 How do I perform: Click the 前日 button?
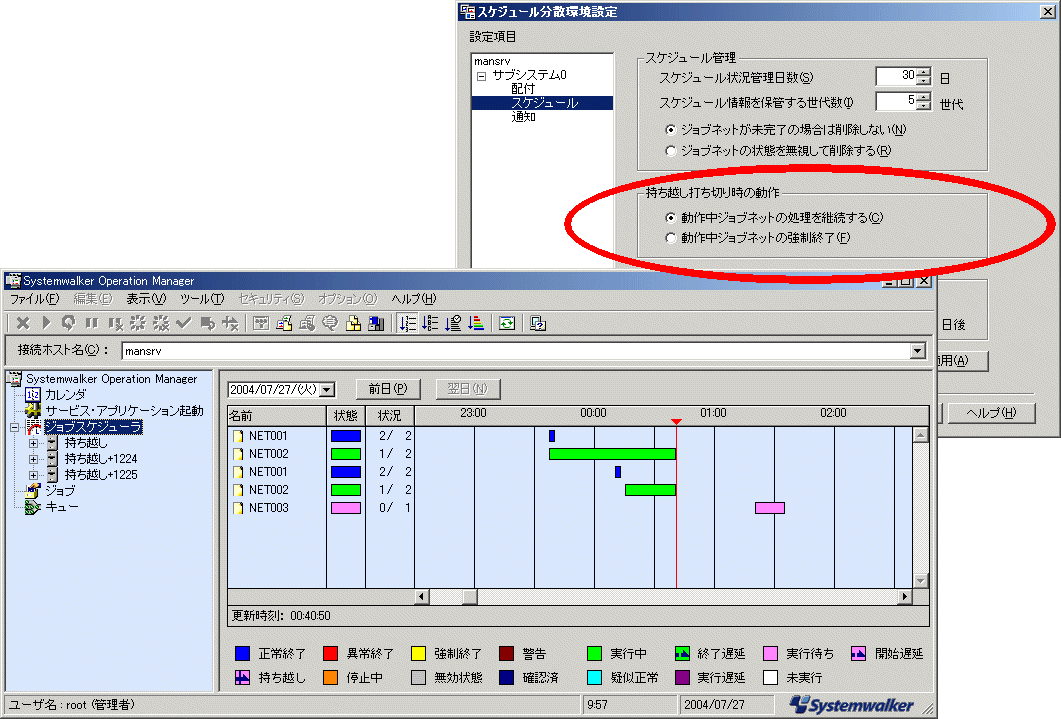(388, 389)
